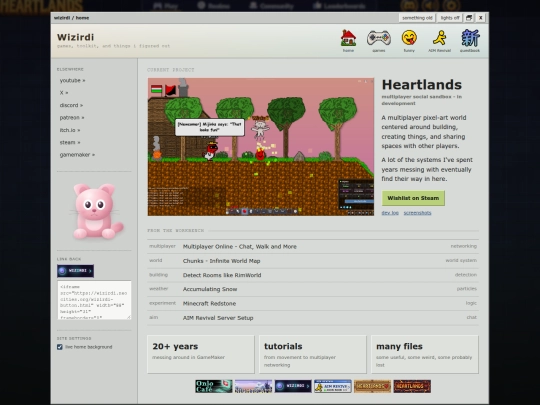
Task: Click inside the iframe embed code box
Action: click(x=94, y=300)
